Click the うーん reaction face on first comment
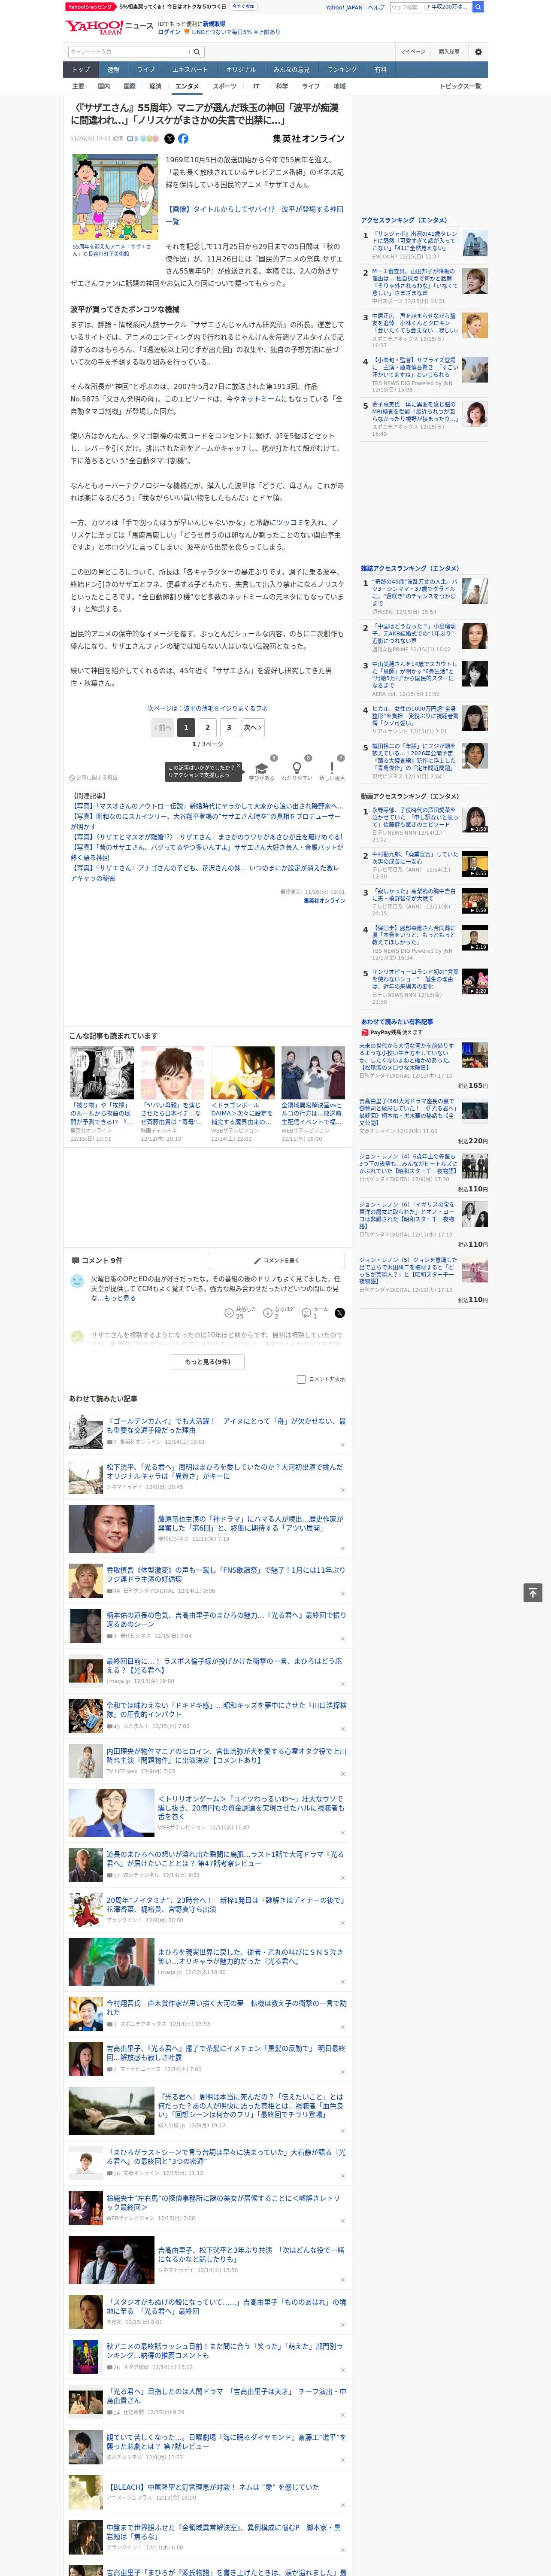Image resolution: width=551 pixels, height=2576 pixels. 307,1312
